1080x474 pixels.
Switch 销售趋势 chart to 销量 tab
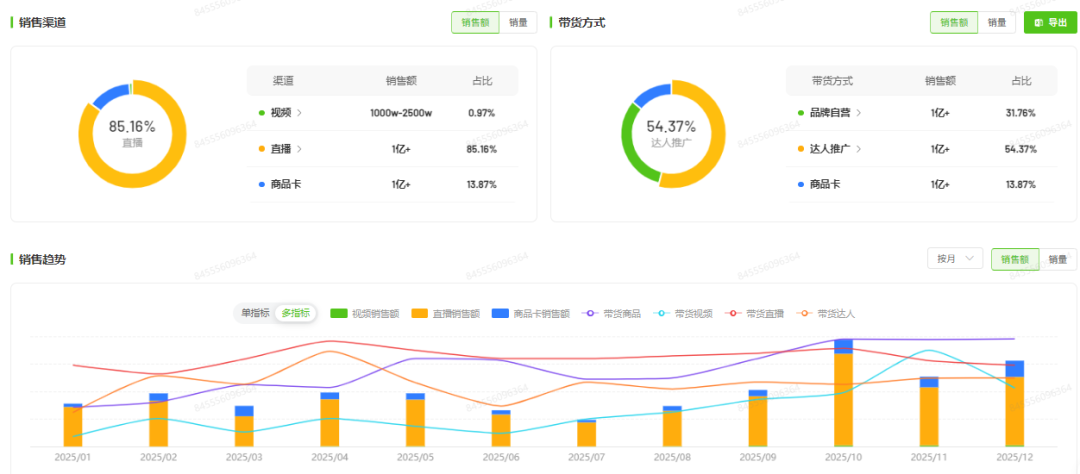point(1058,258)
